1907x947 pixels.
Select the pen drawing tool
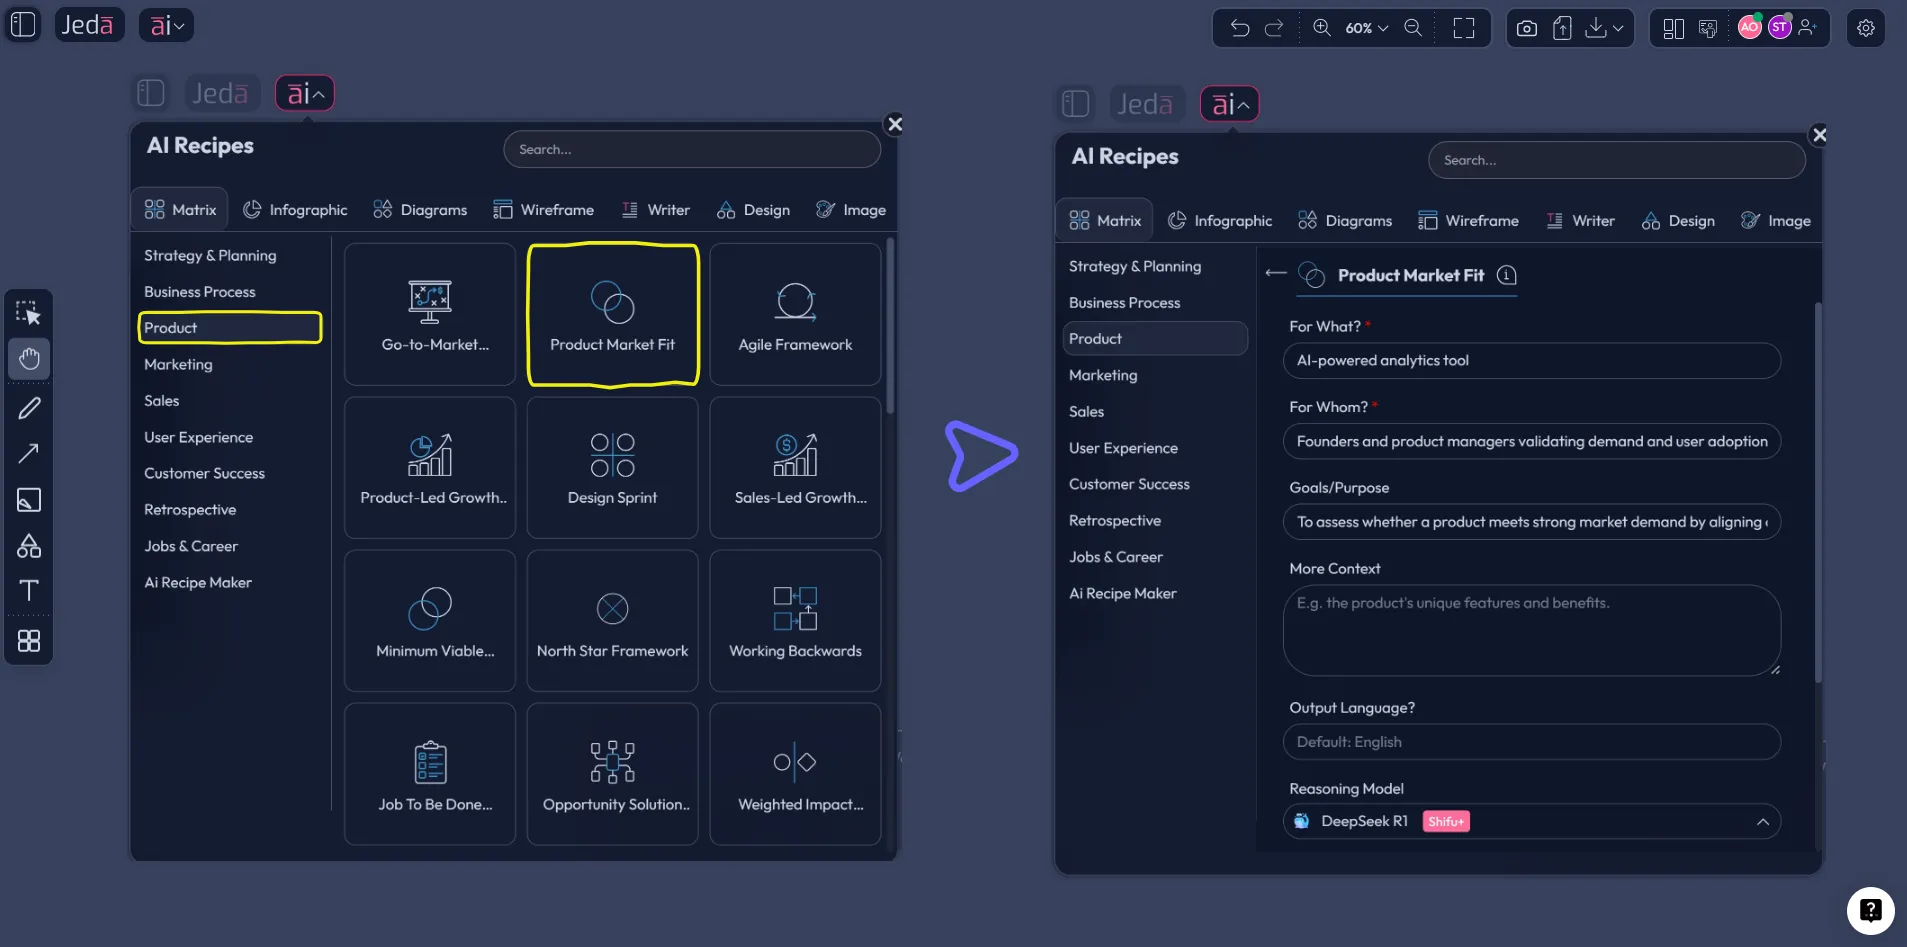pyautogui.click(x=29, y=407)
